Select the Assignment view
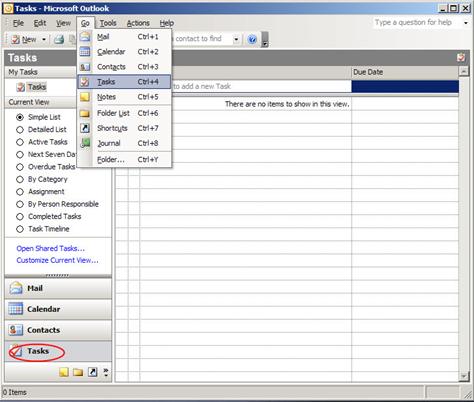This screenshot has width=474, height=402. [x=20, y=192]
